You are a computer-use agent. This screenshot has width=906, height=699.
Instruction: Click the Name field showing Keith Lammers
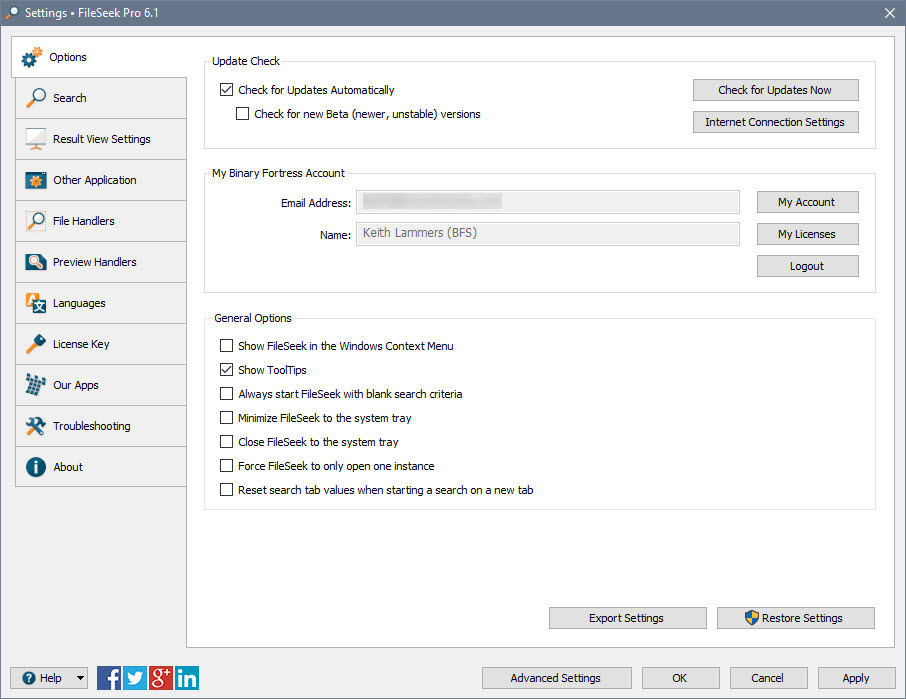click(547, 233)
